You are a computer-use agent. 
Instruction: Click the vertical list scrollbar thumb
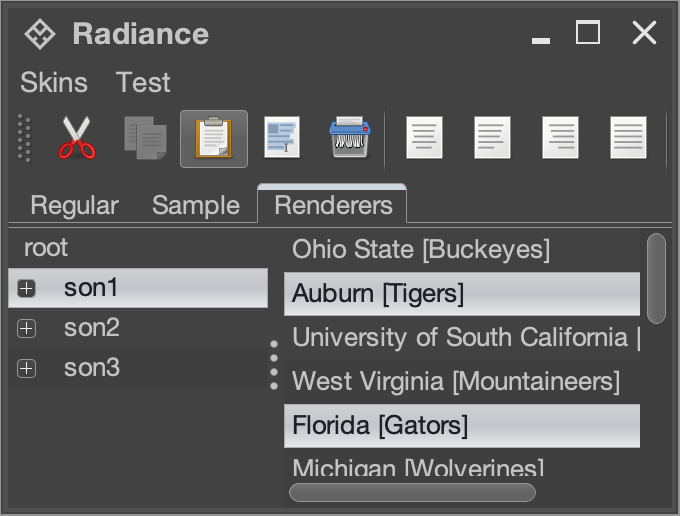(656, 278)
